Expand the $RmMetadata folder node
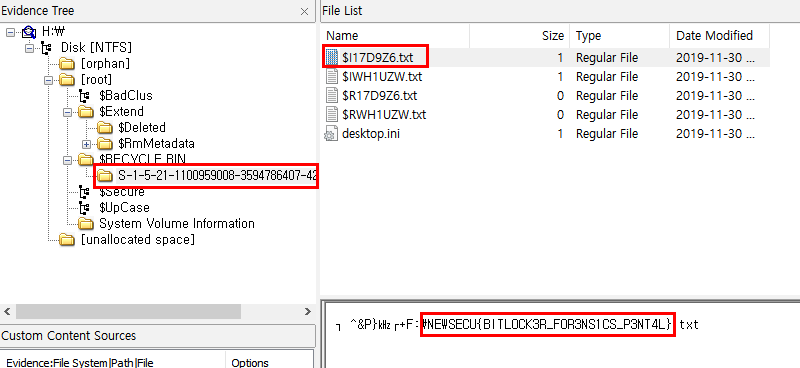Viewport: 800px width, 368px height. pos(86,144)
